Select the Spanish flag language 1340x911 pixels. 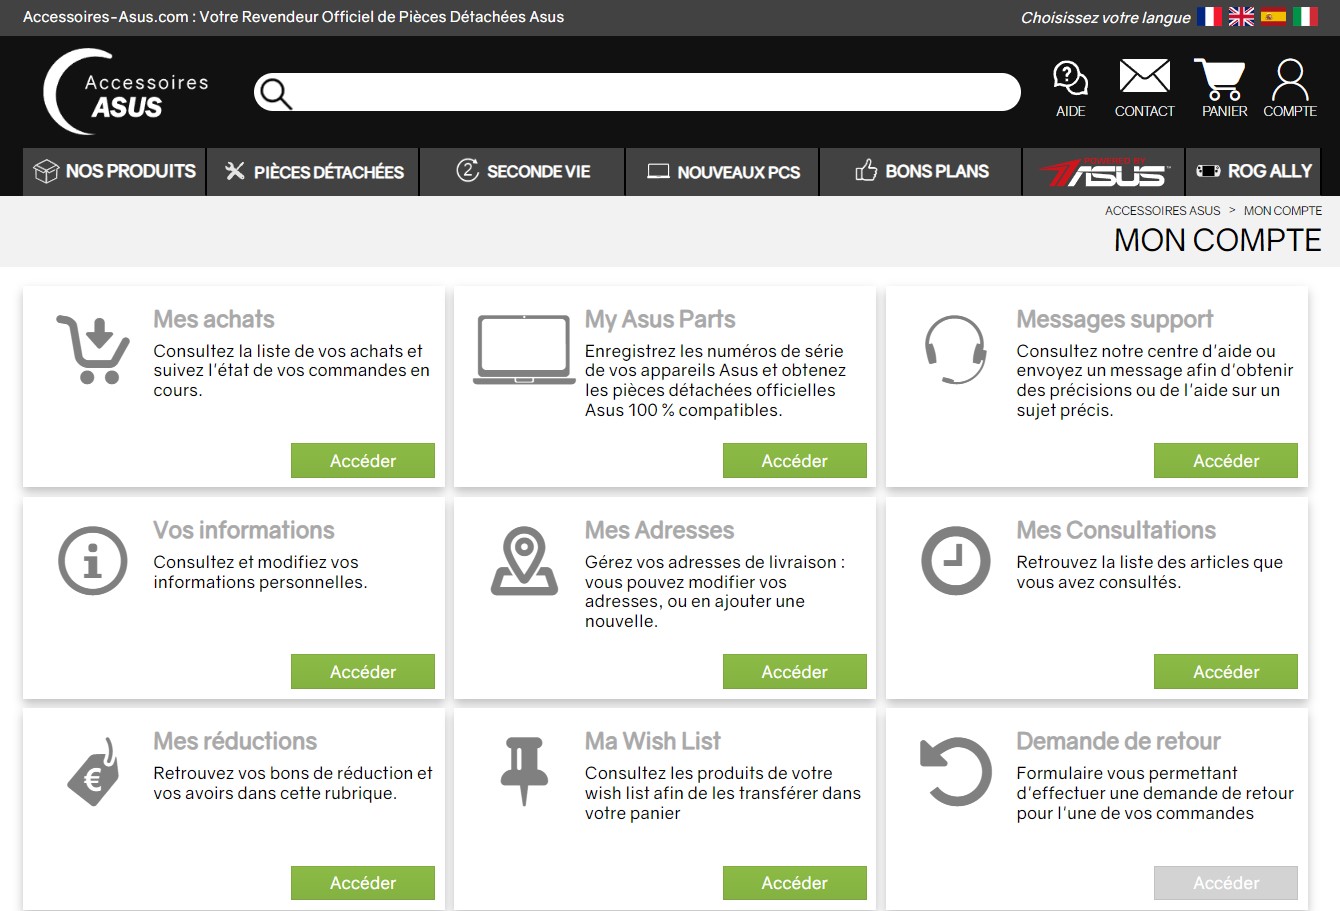click(1273, 16)
